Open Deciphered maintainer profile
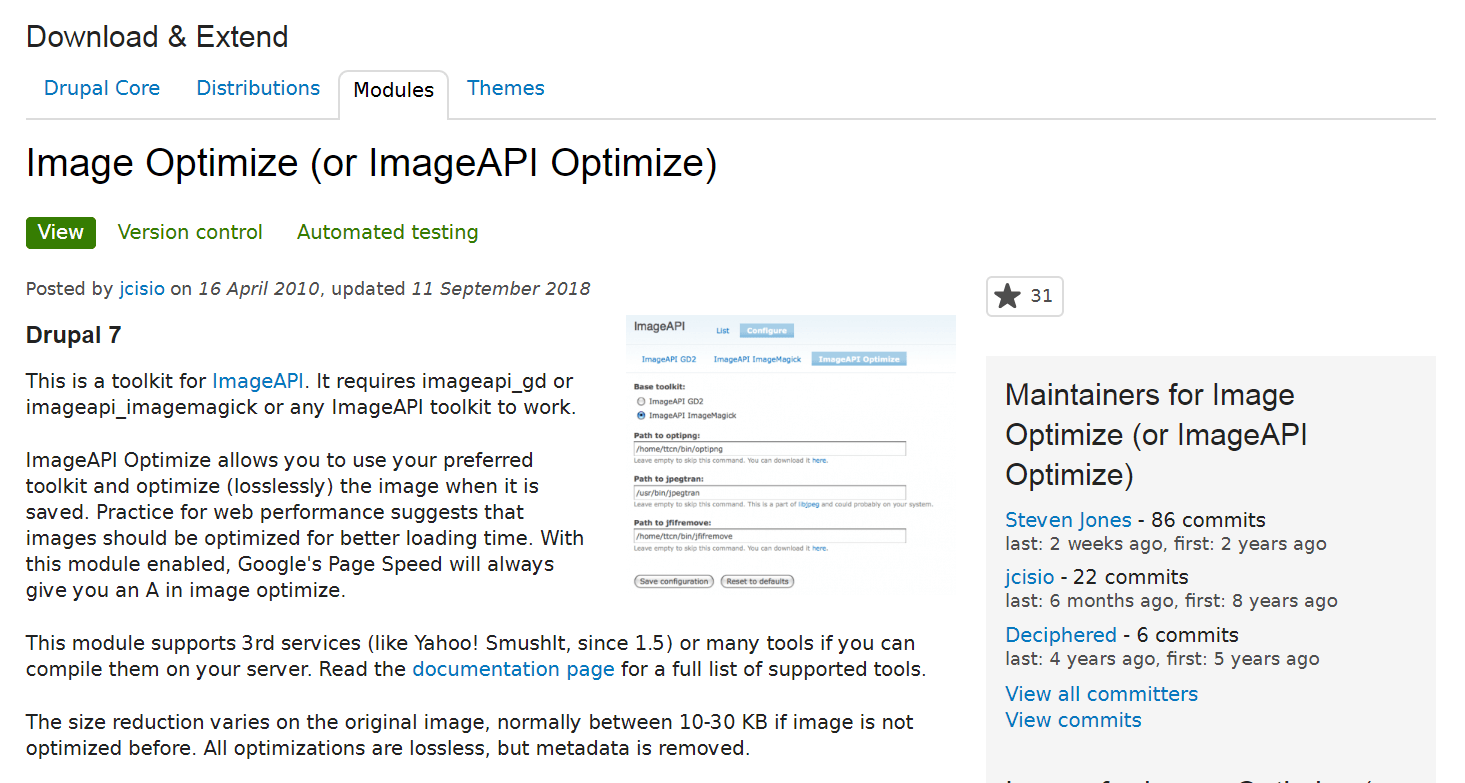This screenshot has height=783, width=1465. (x=1060, y=635)
